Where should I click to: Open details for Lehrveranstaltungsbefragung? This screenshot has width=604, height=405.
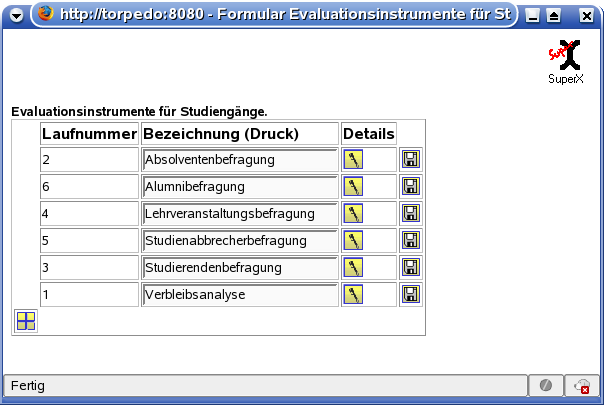pos(353,213)
